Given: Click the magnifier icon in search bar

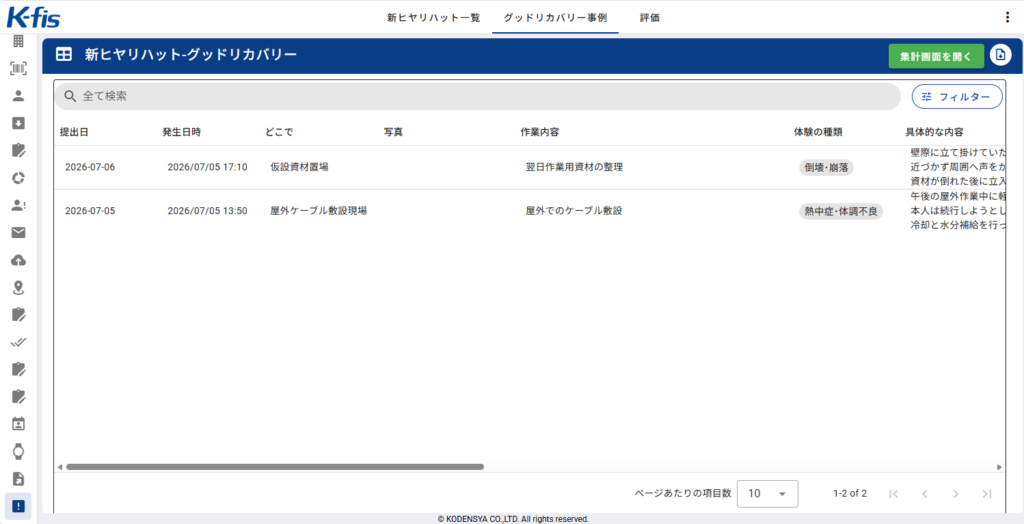Looking at the screenshot, I should click(x=70, y=96).
